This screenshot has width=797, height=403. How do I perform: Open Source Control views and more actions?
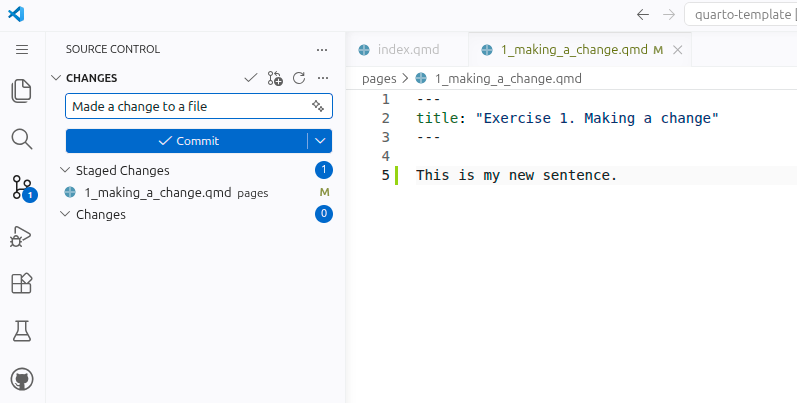pos(322,50)
